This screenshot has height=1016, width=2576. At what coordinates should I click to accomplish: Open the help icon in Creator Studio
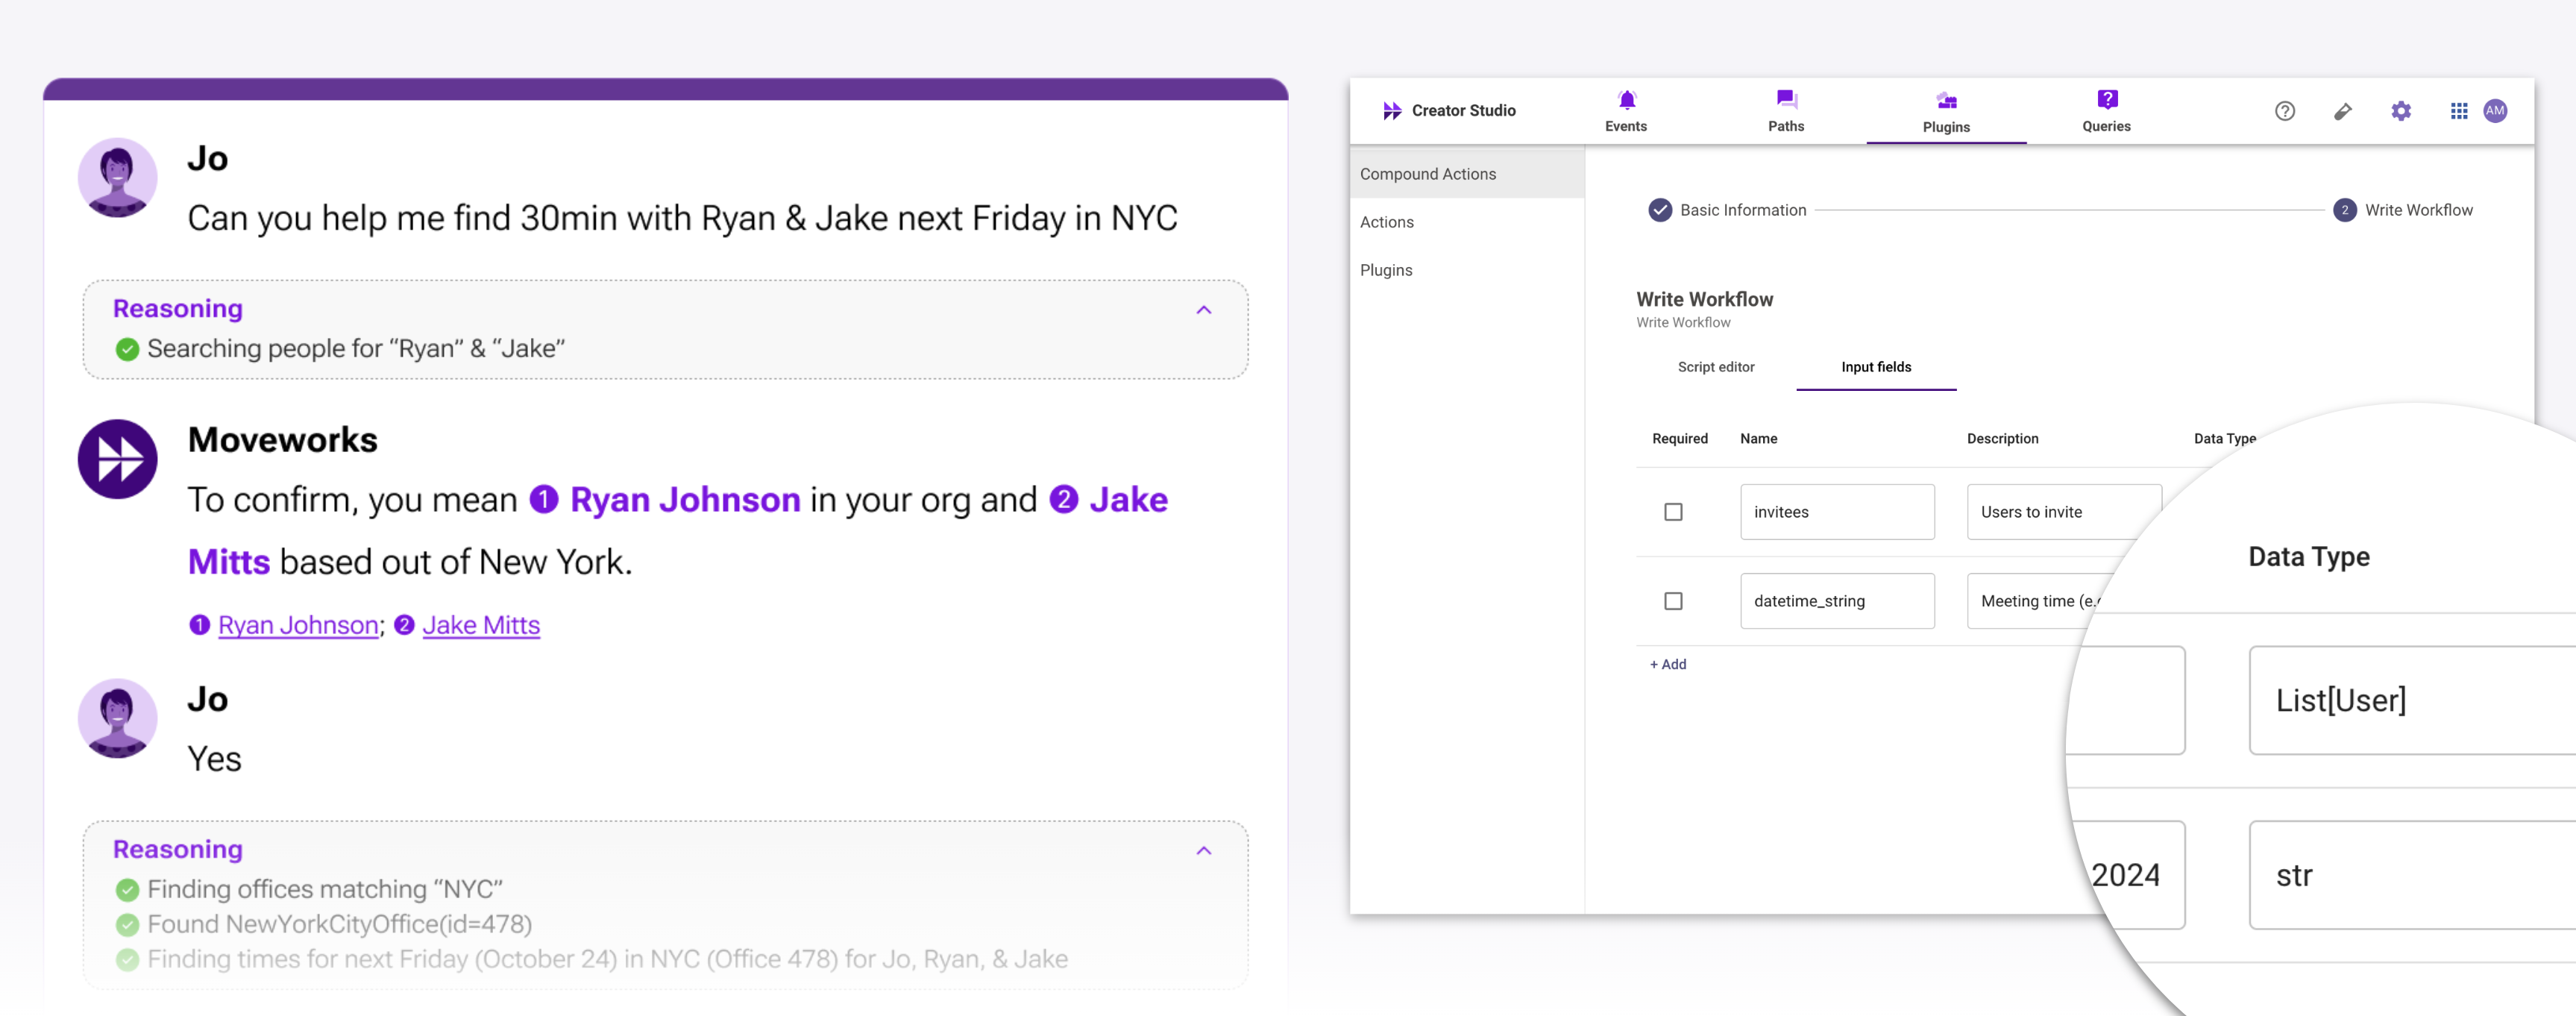[x=2287, y=110]
